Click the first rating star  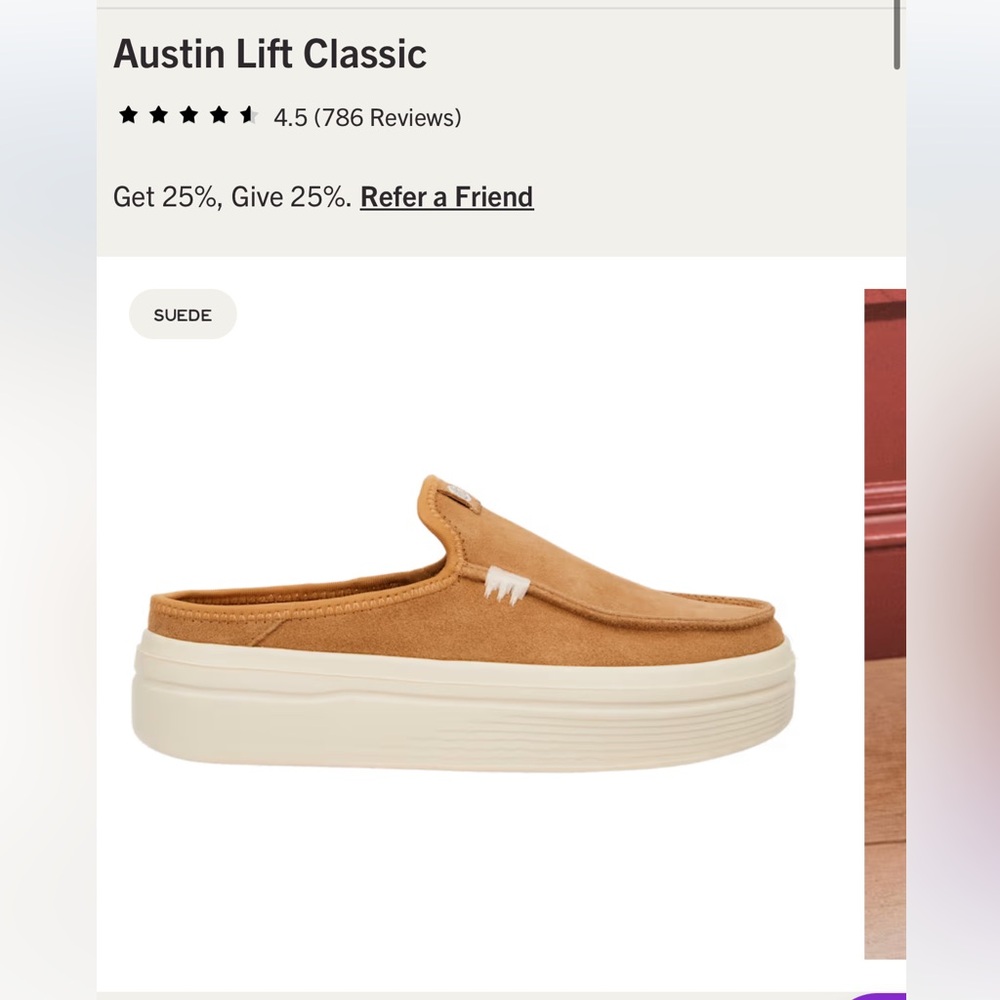coord(128,115)
